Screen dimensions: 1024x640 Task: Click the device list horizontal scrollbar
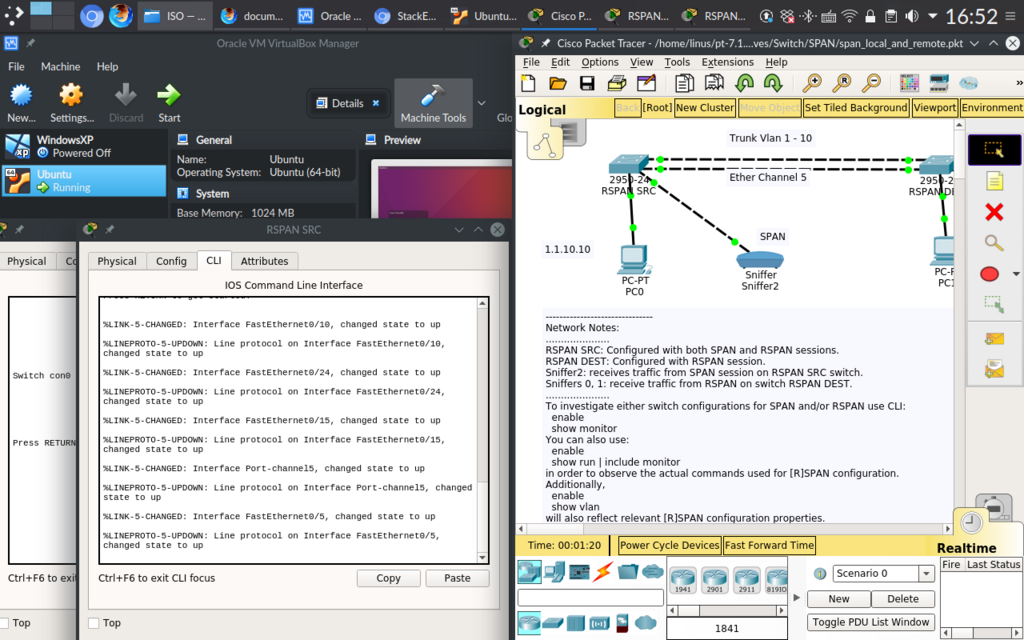[727, 610]
